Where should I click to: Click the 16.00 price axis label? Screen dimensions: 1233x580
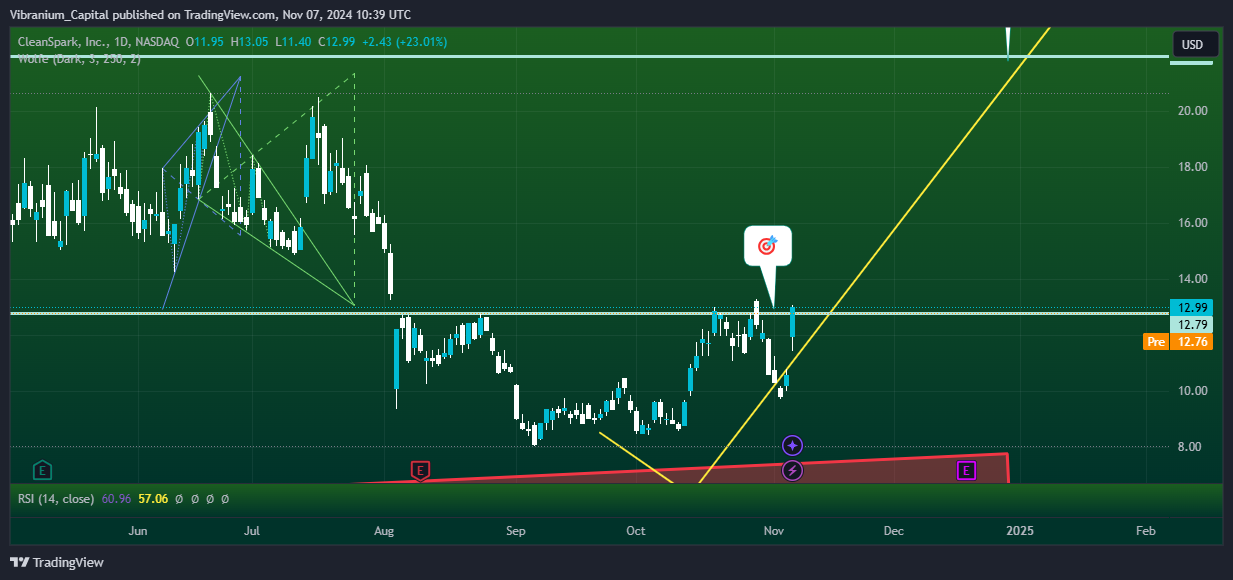pos(1192,223)
